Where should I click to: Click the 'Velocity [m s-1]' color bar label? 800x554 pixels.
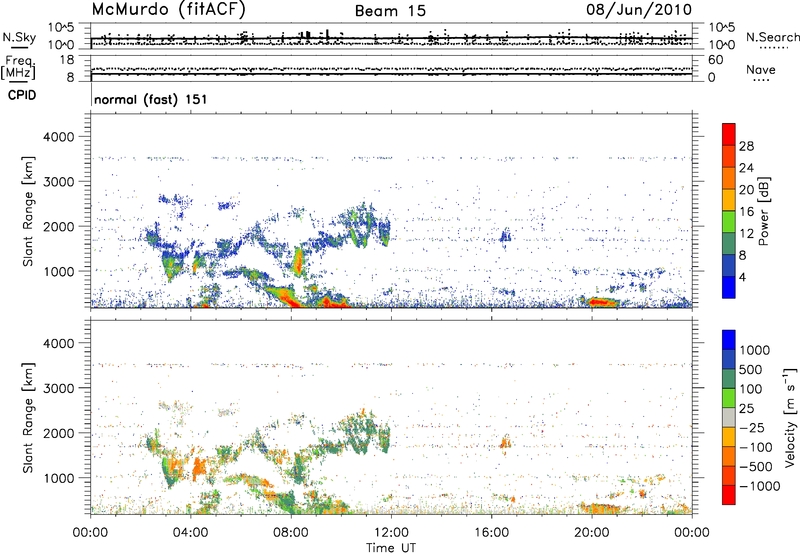pos(790,417)
